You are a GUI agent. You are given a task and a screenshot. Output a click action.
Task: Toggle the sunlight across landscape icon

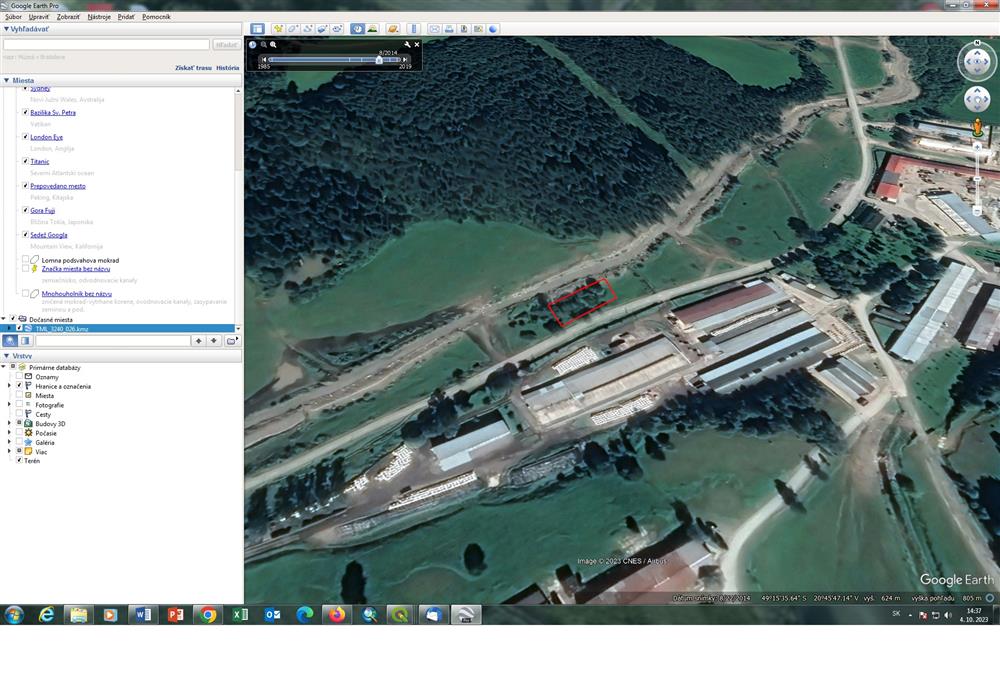372,29
